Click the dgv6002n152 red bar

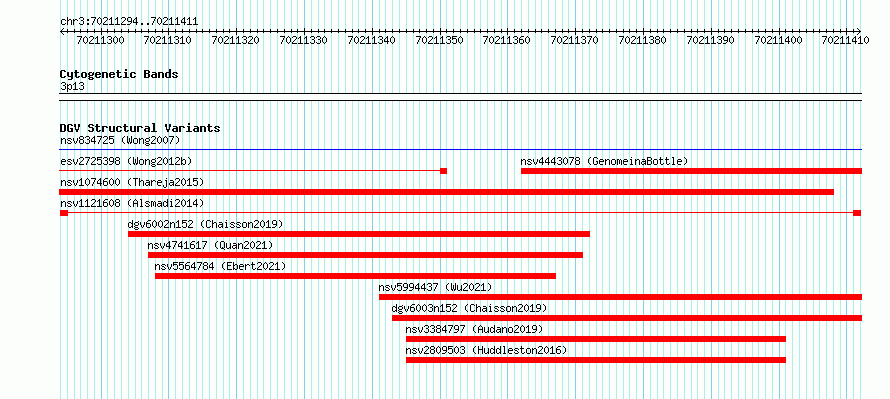tap(359, 234)
